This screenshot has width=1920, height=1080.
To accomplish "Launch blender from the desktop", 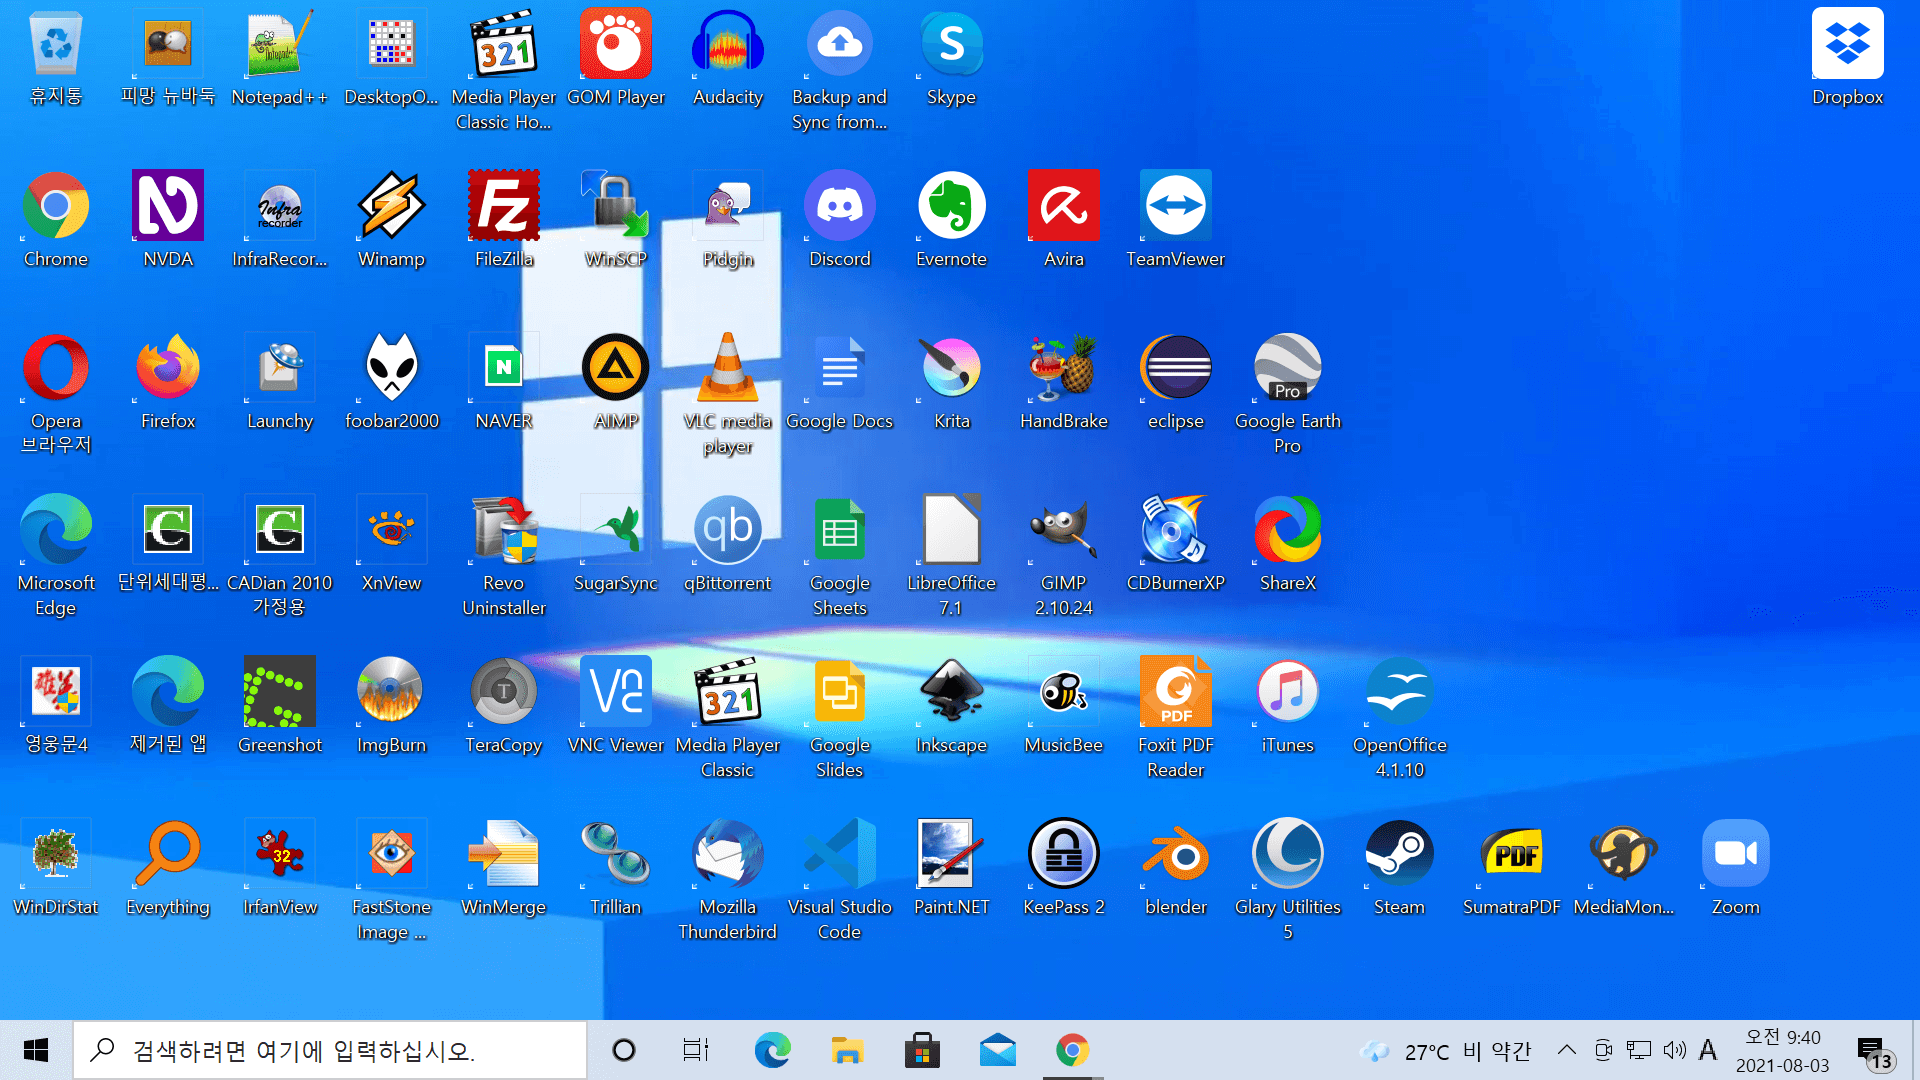I will click(x=1176, y=868).
